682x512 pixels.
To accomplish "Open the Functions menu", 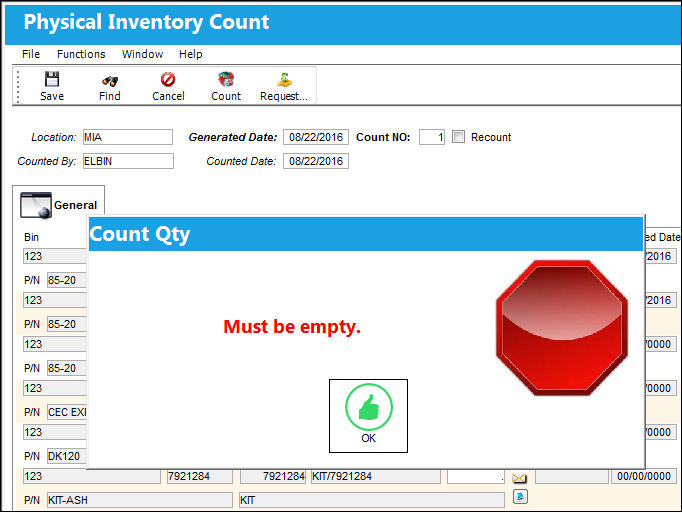I will pyautogui.click(x=81, y=54).
